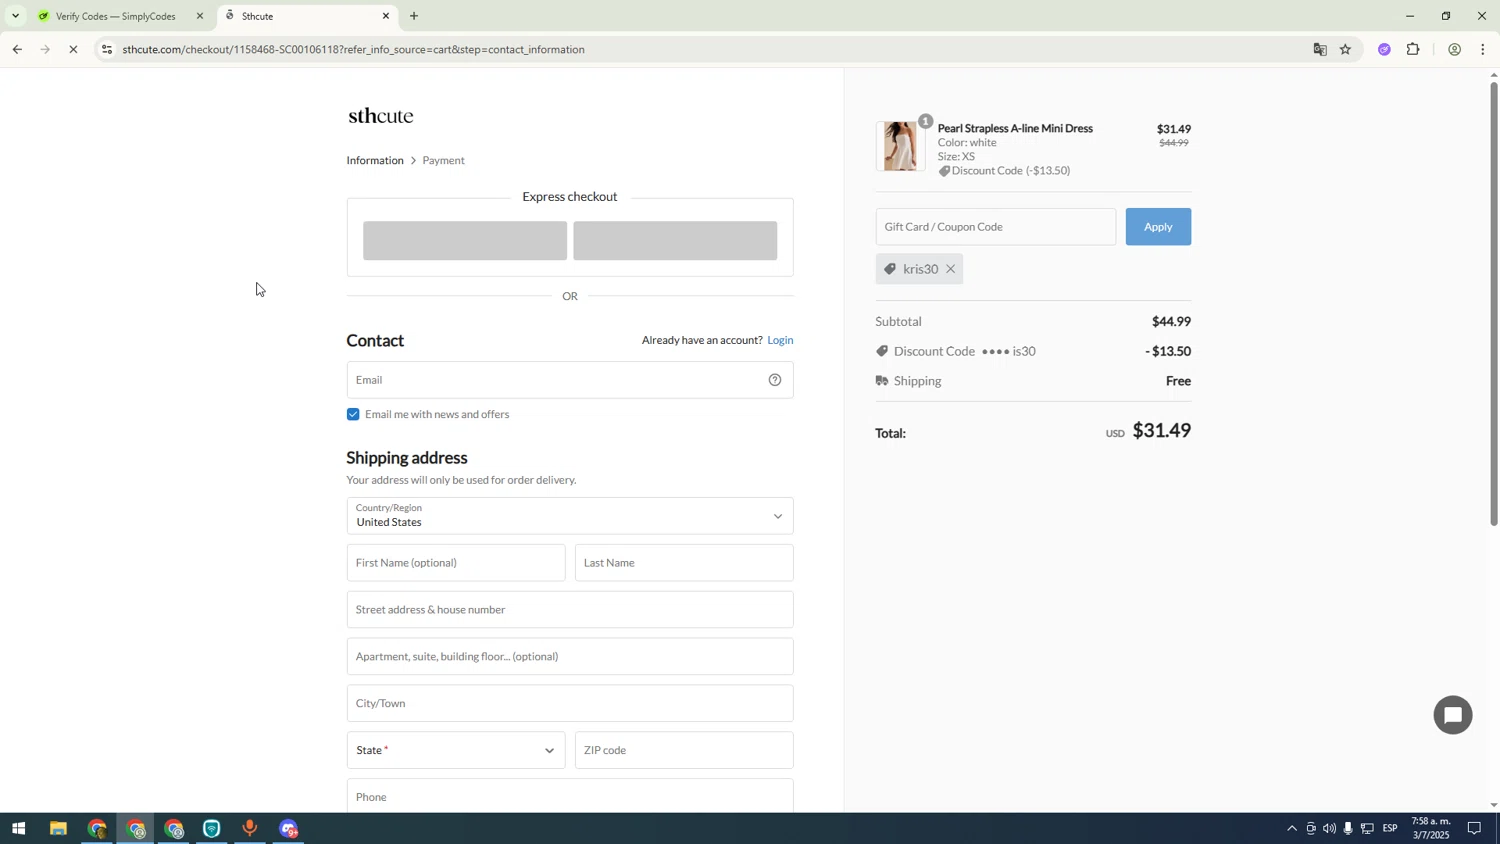Open the notification center icon

click(x=1474, y=829)
